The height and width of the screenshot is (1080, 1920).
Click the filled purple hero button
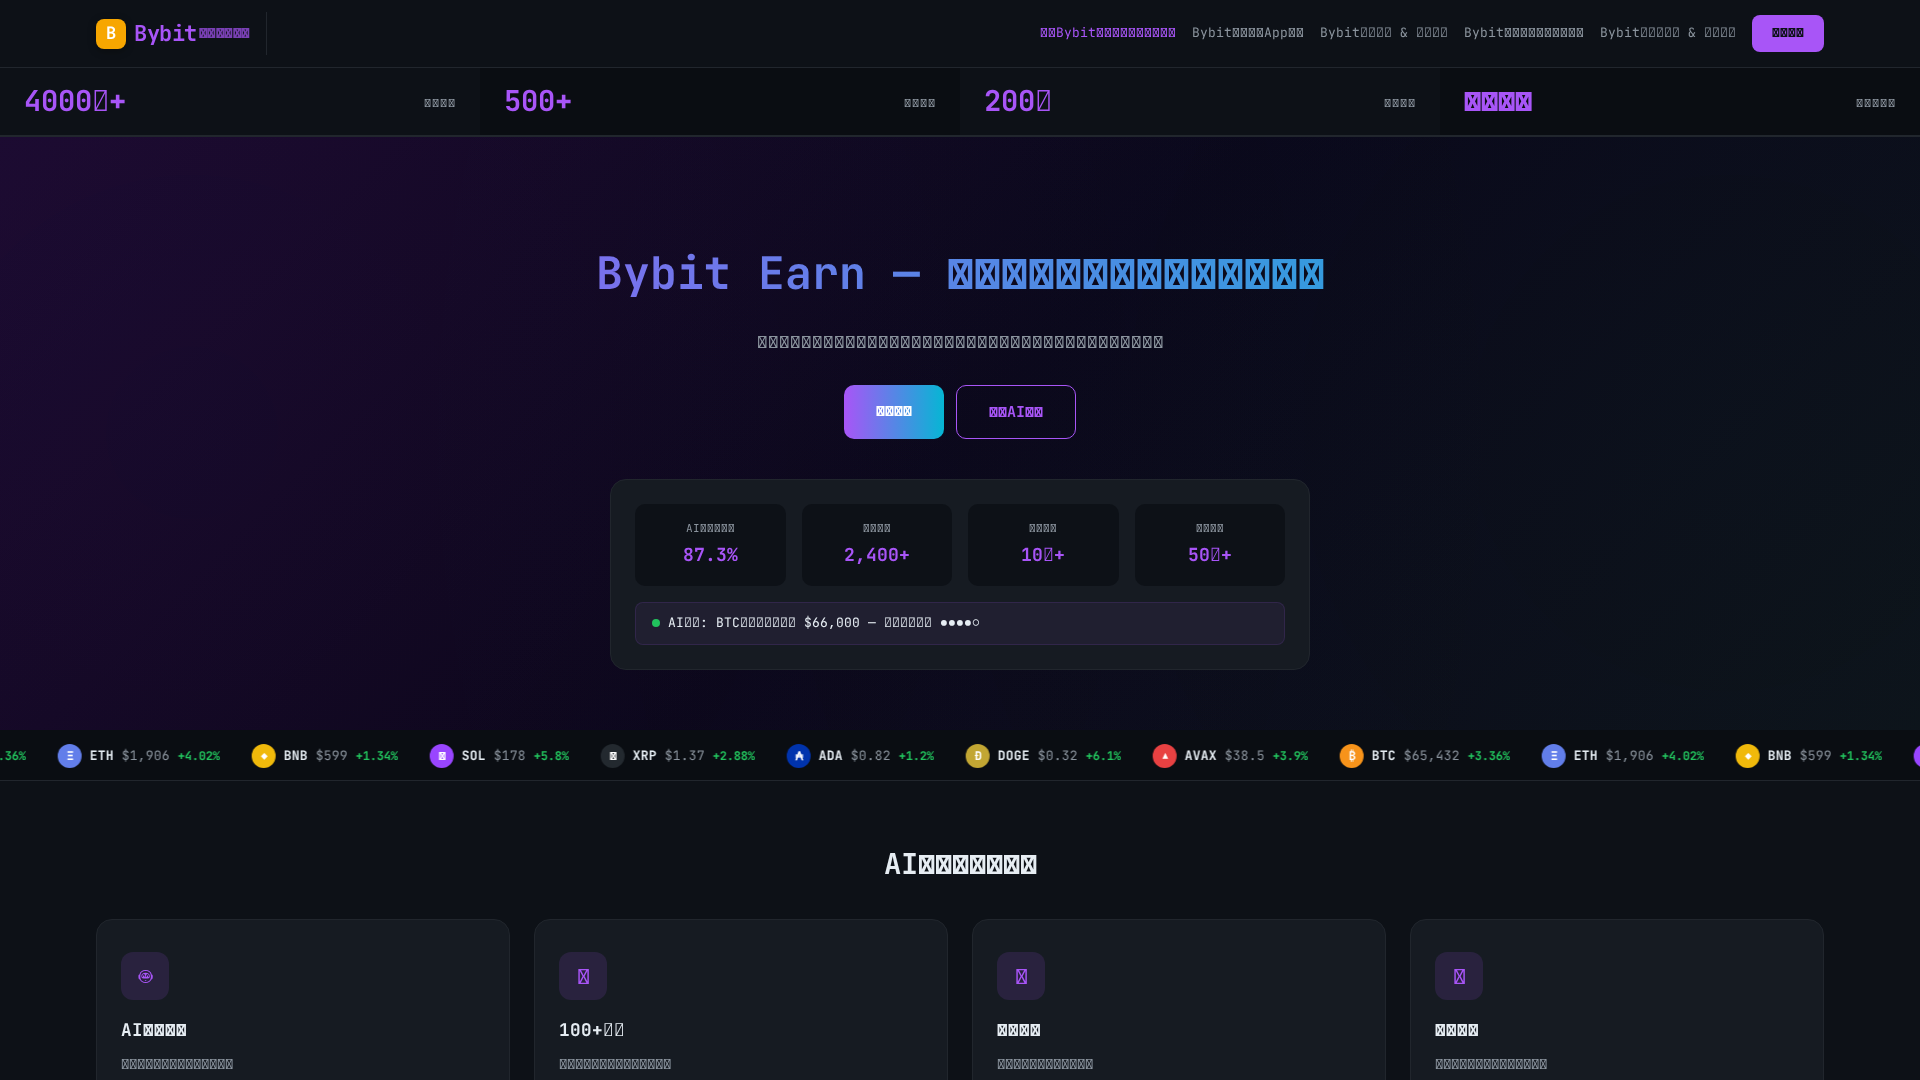(893, 411)
